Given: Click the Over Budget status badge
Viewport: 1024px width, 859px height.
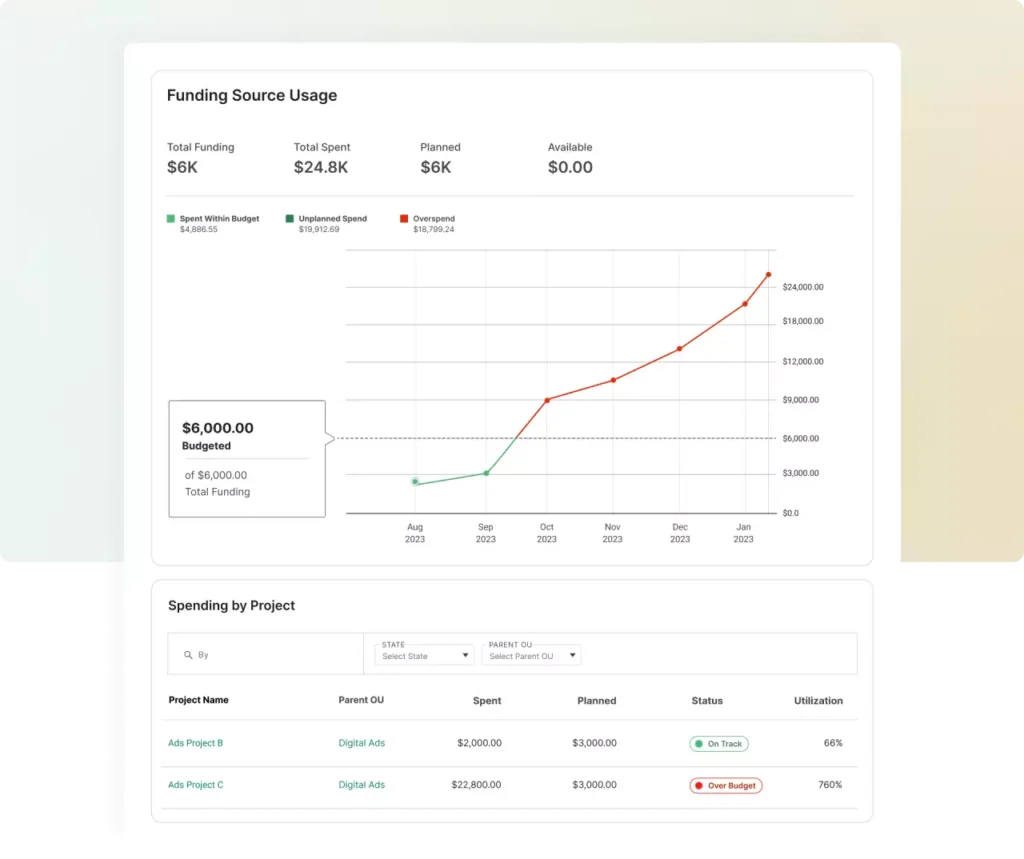Looking at the screenshot, I should [x=725, y=785].
